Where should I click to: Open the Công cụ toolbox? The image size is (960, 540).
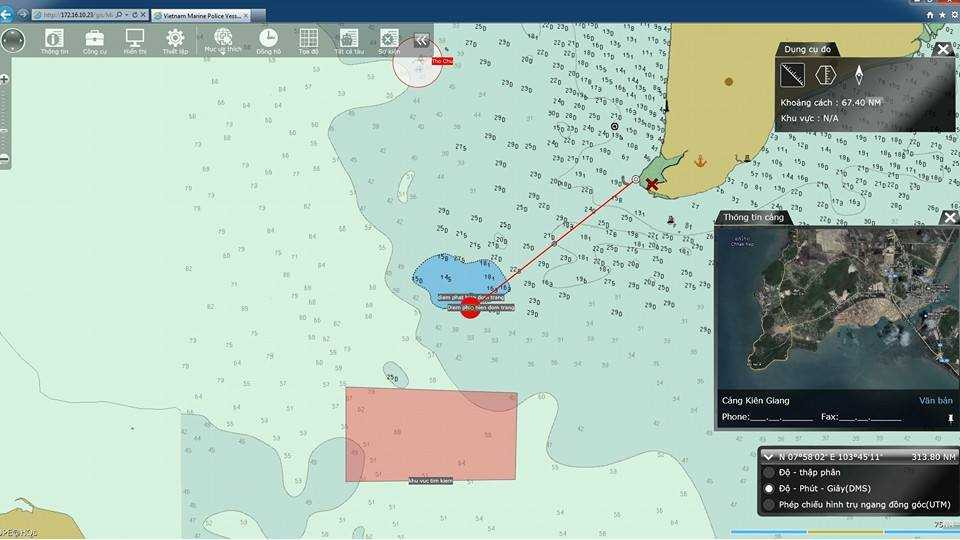[x=95, y=40]
